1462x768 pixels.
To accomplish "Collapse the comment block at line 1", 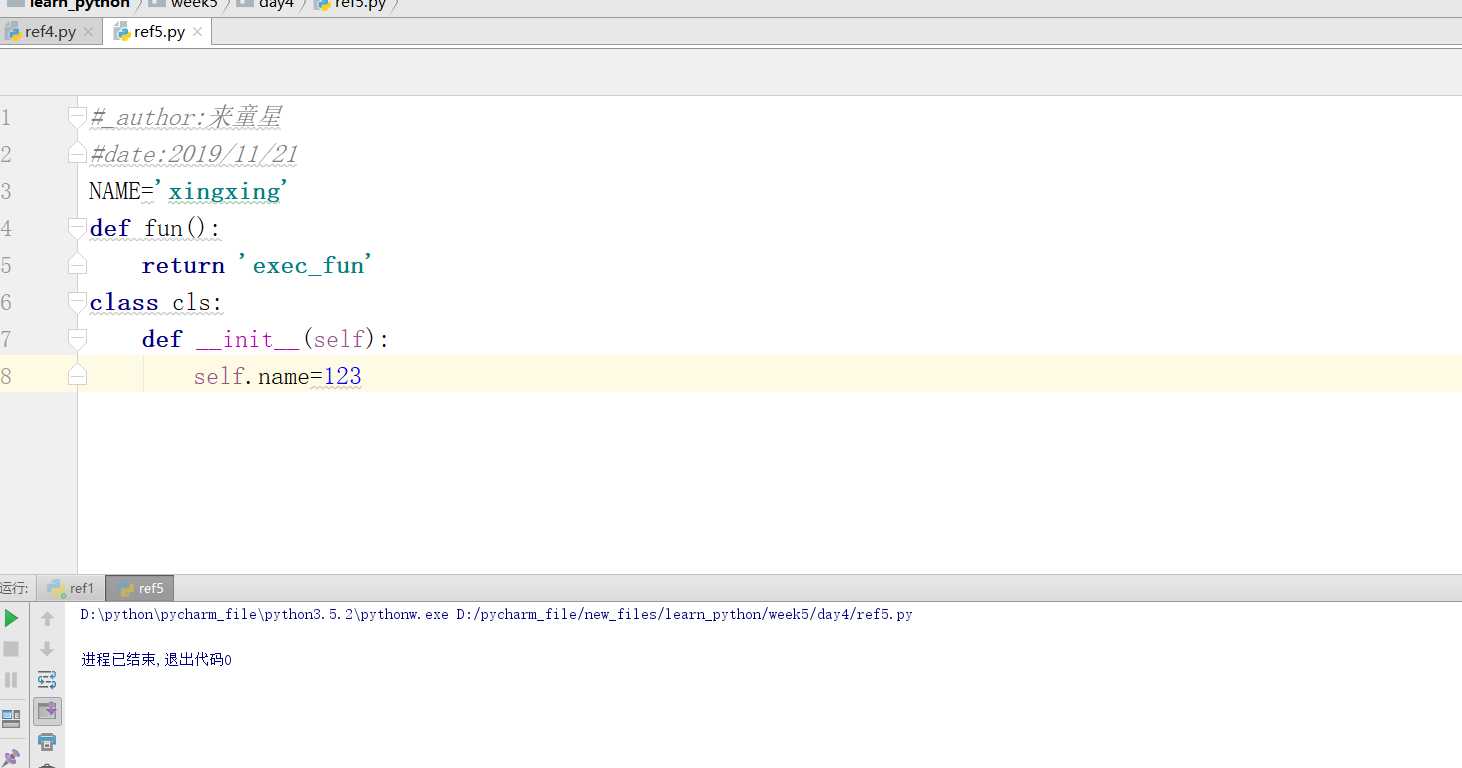I will 77,117.
